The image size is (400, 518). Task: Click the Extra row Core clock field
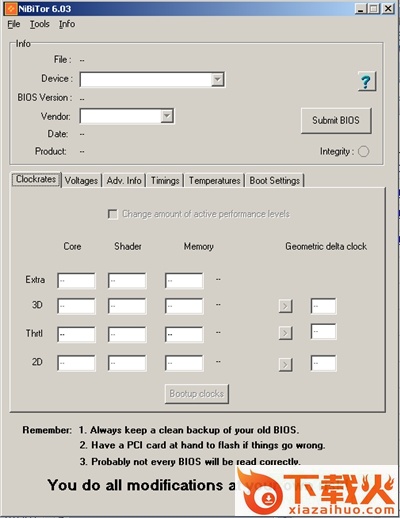click(x=76, y=280)
